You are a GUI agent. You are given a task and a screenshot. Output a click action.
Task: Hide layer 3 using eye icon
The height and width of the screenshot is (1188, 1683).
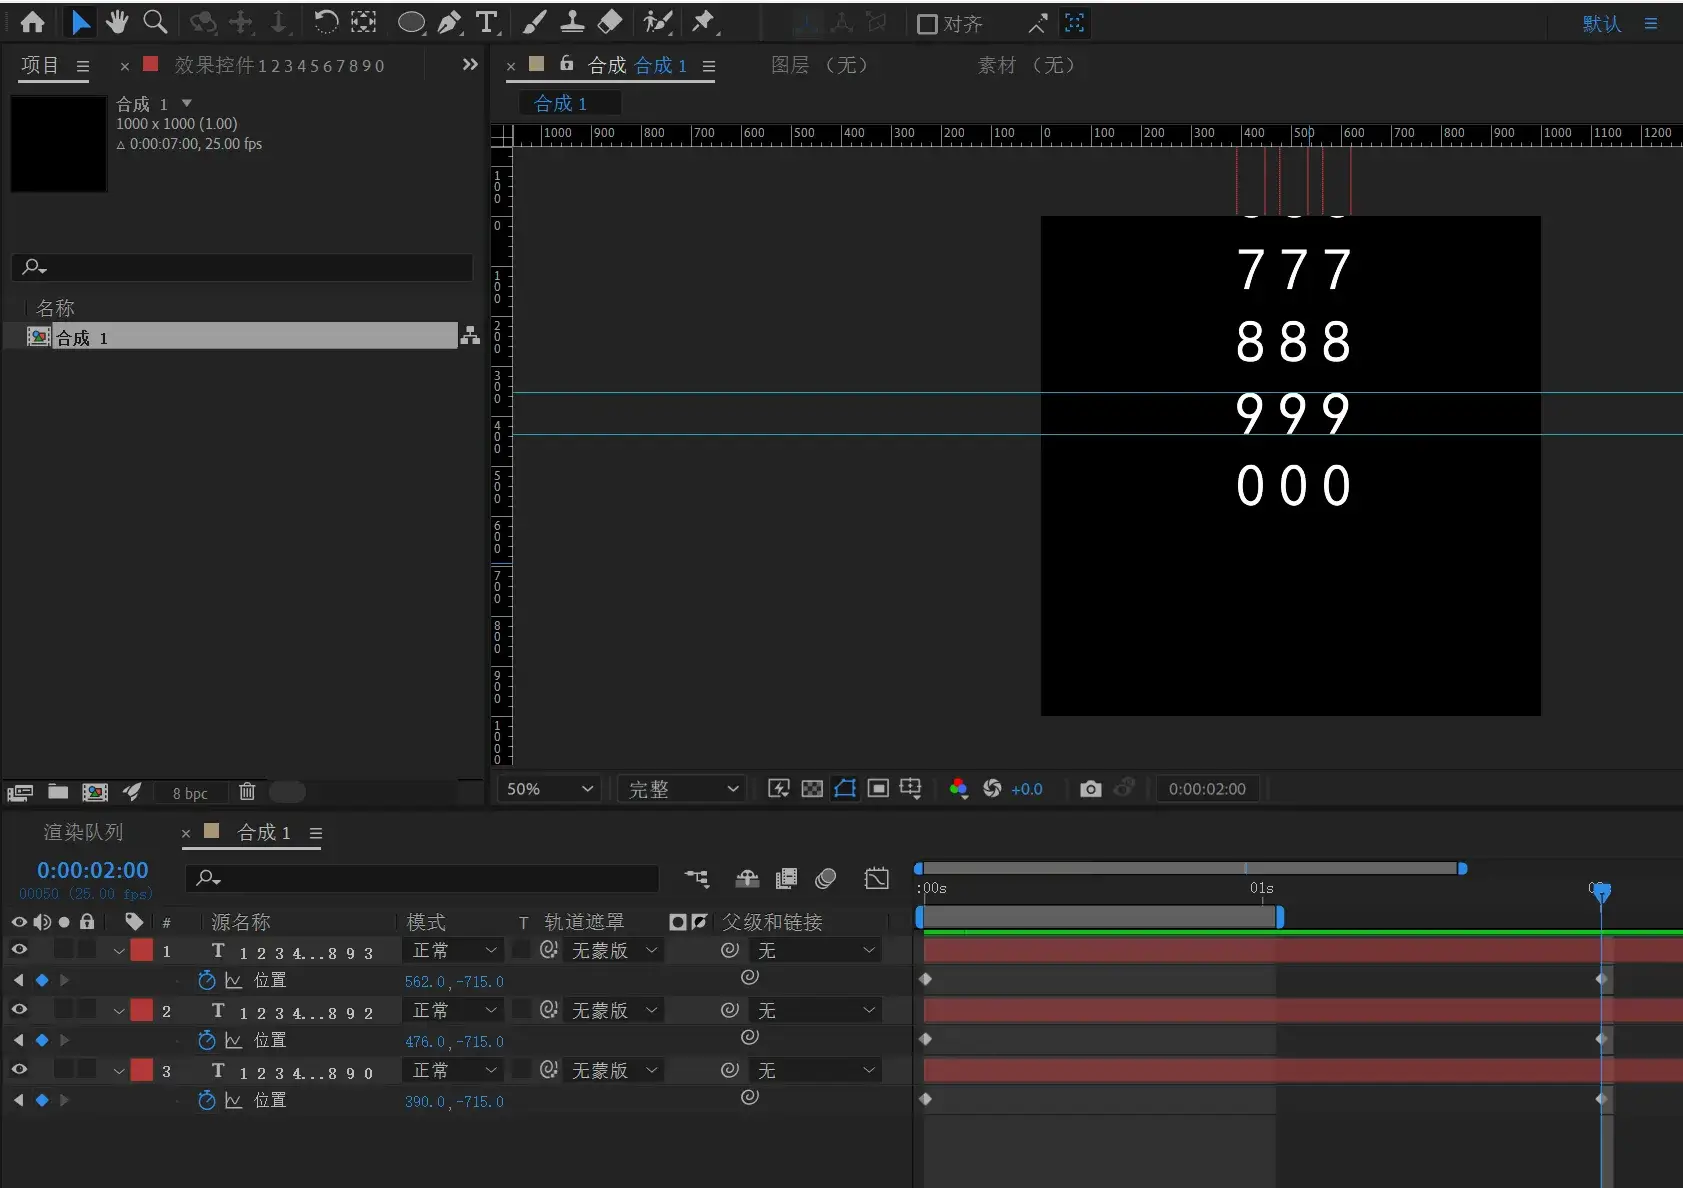(19, 1069)
